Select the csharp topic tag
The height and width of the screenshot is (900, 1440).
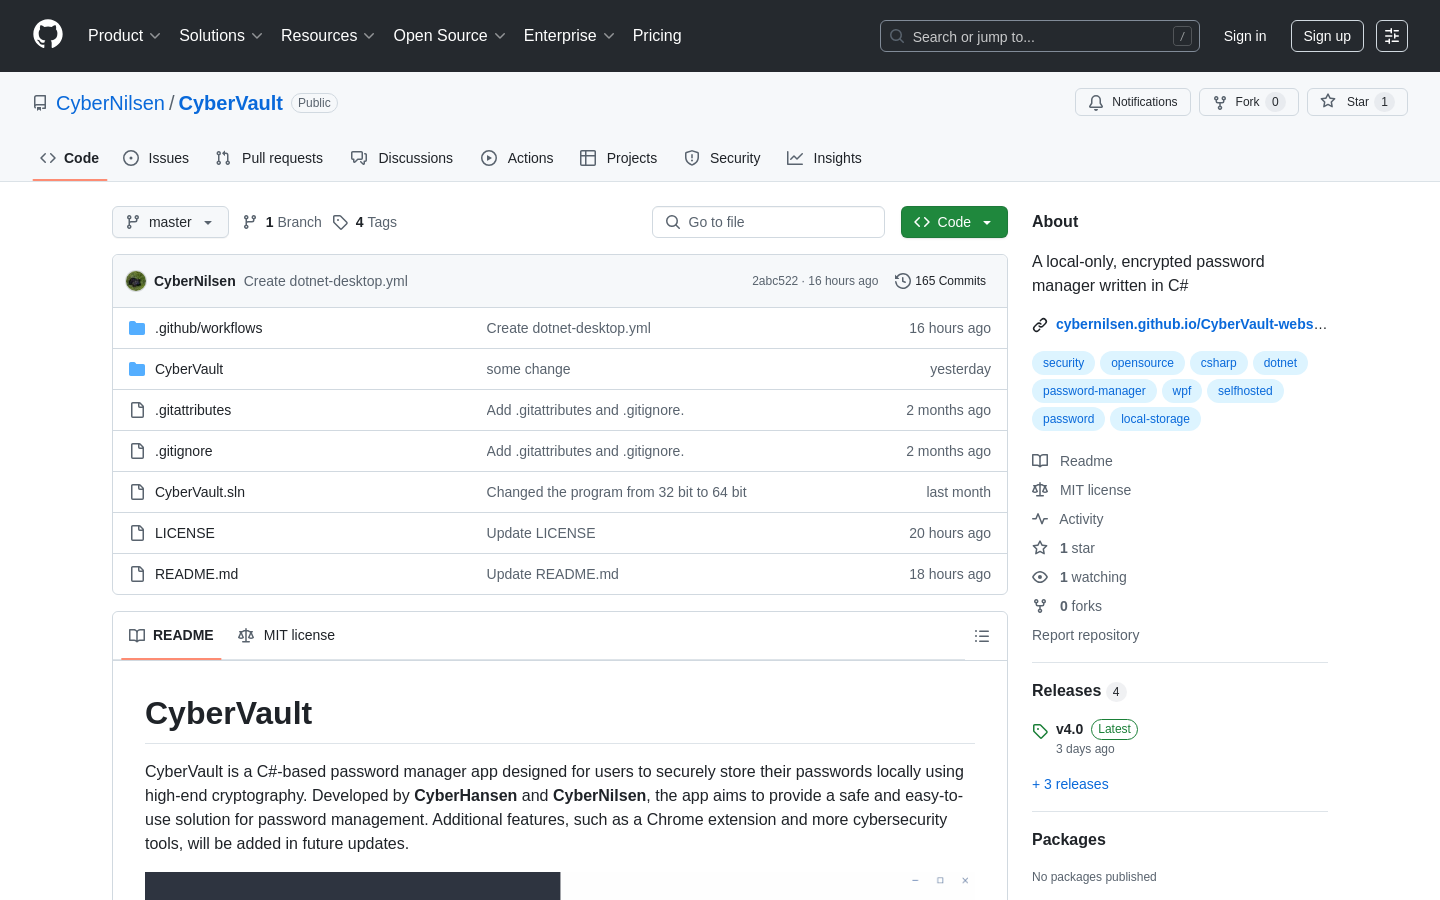pyautogui.click(x=1218, y=363)
